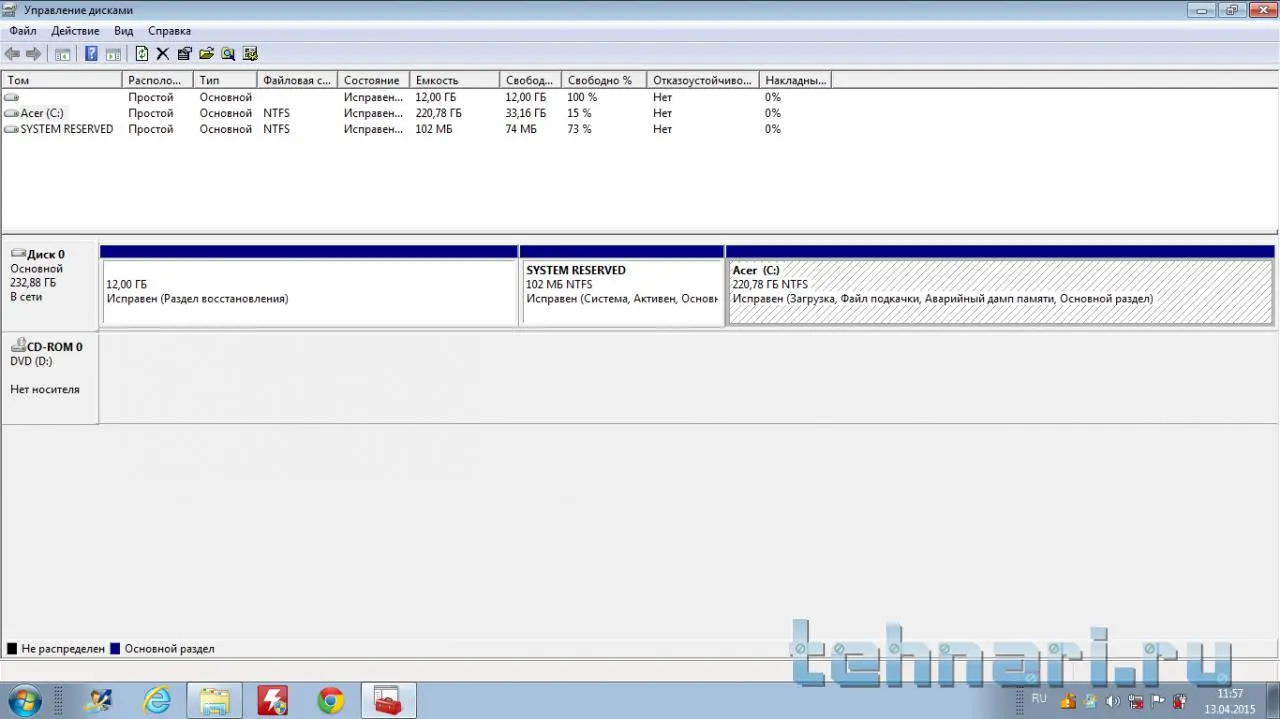Click the red toolbox taskbar button
1280x719 pixels.
coord(388,701)
